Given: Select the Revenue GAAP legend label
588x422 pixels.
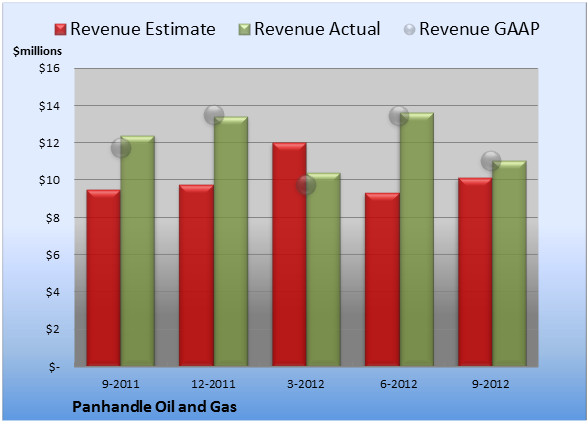Looking at the screenshot, I should coord(479,29).
